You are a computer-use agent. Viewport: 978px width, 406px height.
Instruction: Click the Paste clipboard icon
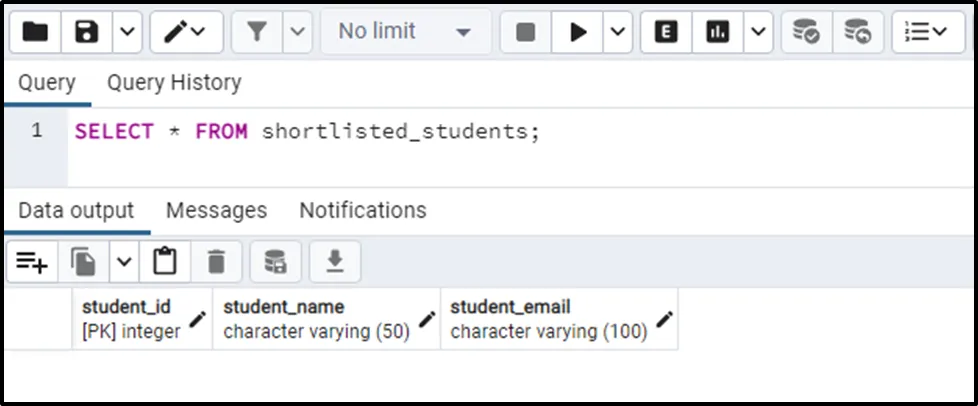165,262
